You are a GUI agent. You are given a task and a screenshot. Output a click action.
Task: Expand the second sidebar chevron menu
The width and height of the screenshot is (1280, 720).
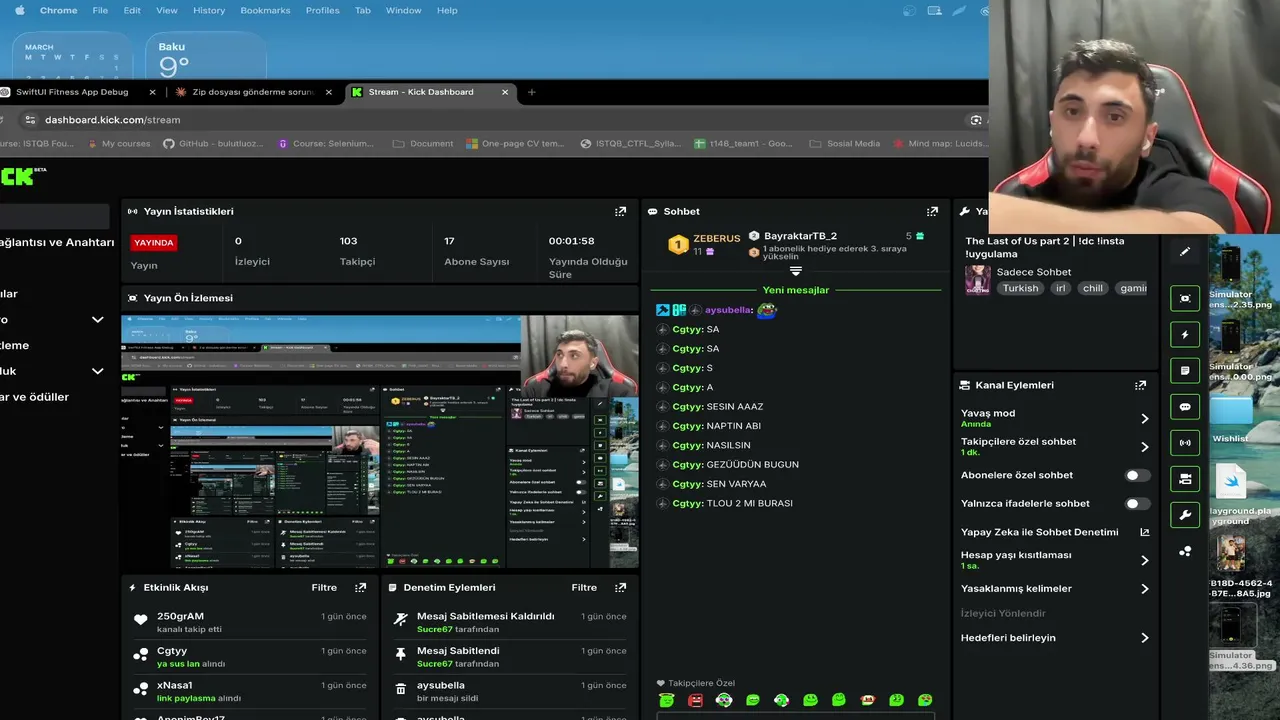(97, 371)
